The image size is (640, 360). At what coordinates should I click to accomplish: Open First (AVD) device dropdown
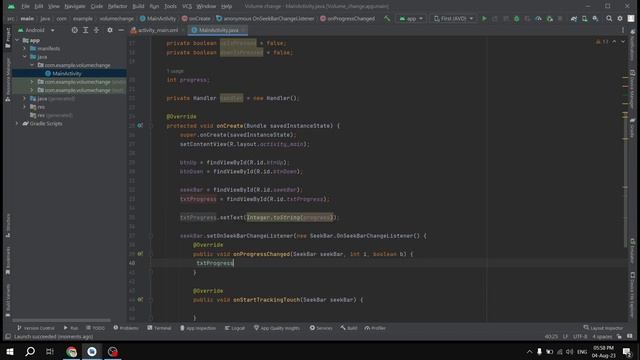click(x=453, y=18)
